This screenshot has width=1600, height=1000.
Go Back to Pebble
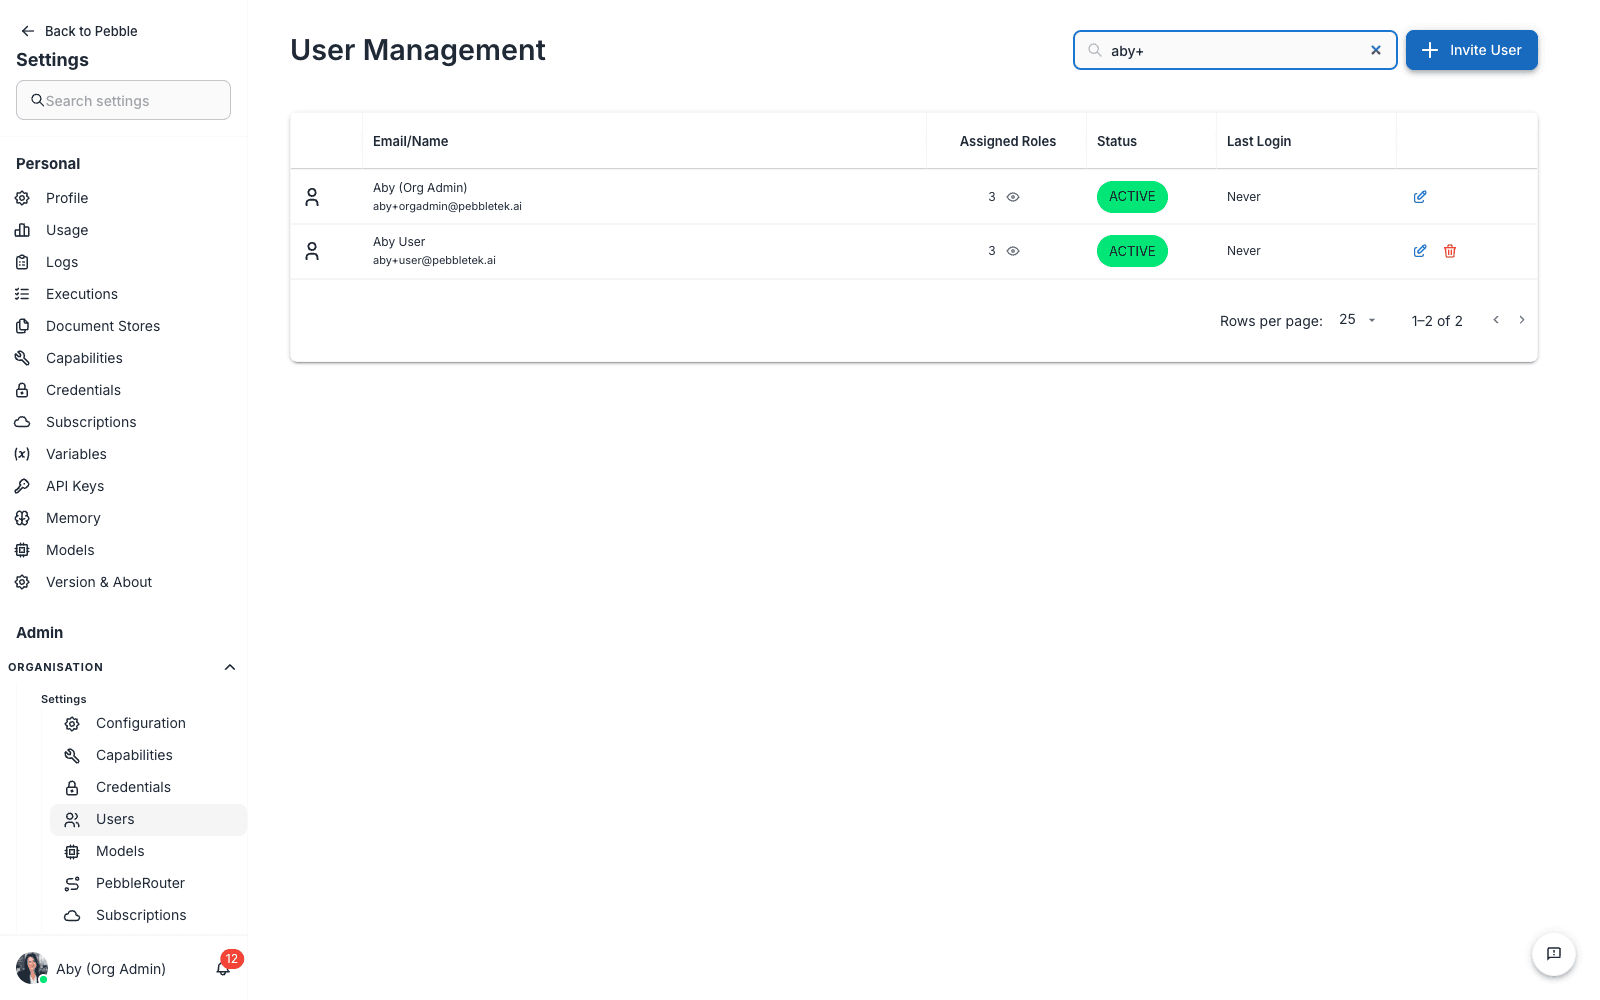coord(79,31)
